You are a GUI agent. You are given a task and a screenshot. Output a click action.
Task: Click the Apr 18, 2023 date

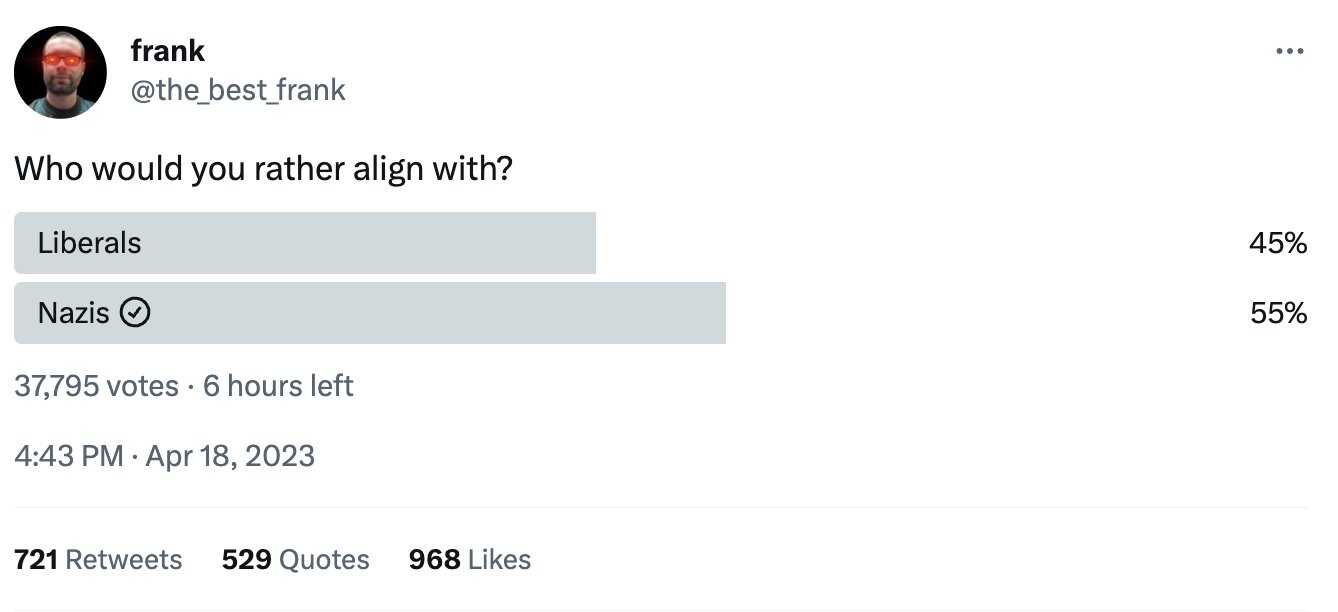(230, 456)
